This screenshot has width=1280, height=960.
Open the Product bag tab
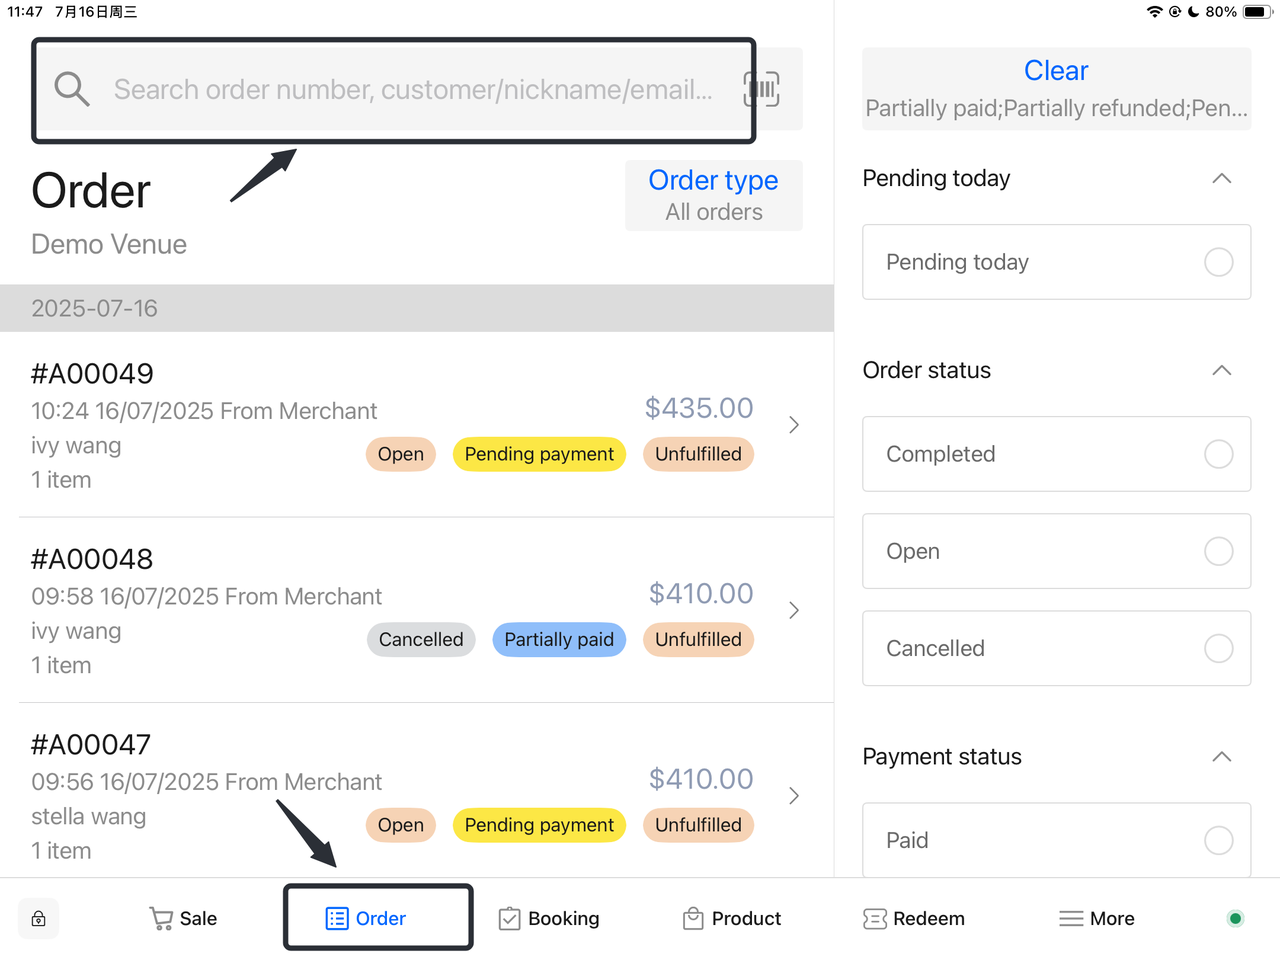coord(732,919)
